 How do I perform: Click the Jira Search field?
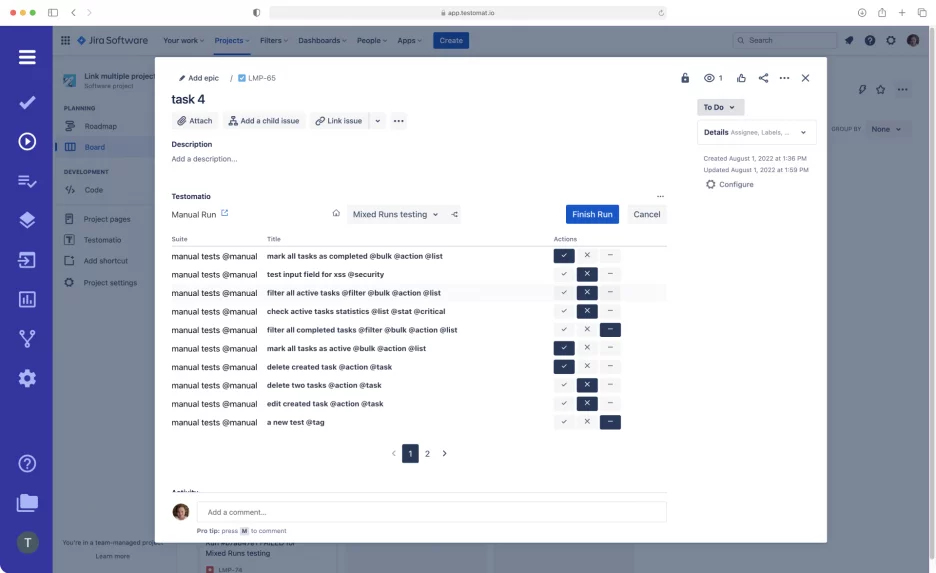pos(785,41)
